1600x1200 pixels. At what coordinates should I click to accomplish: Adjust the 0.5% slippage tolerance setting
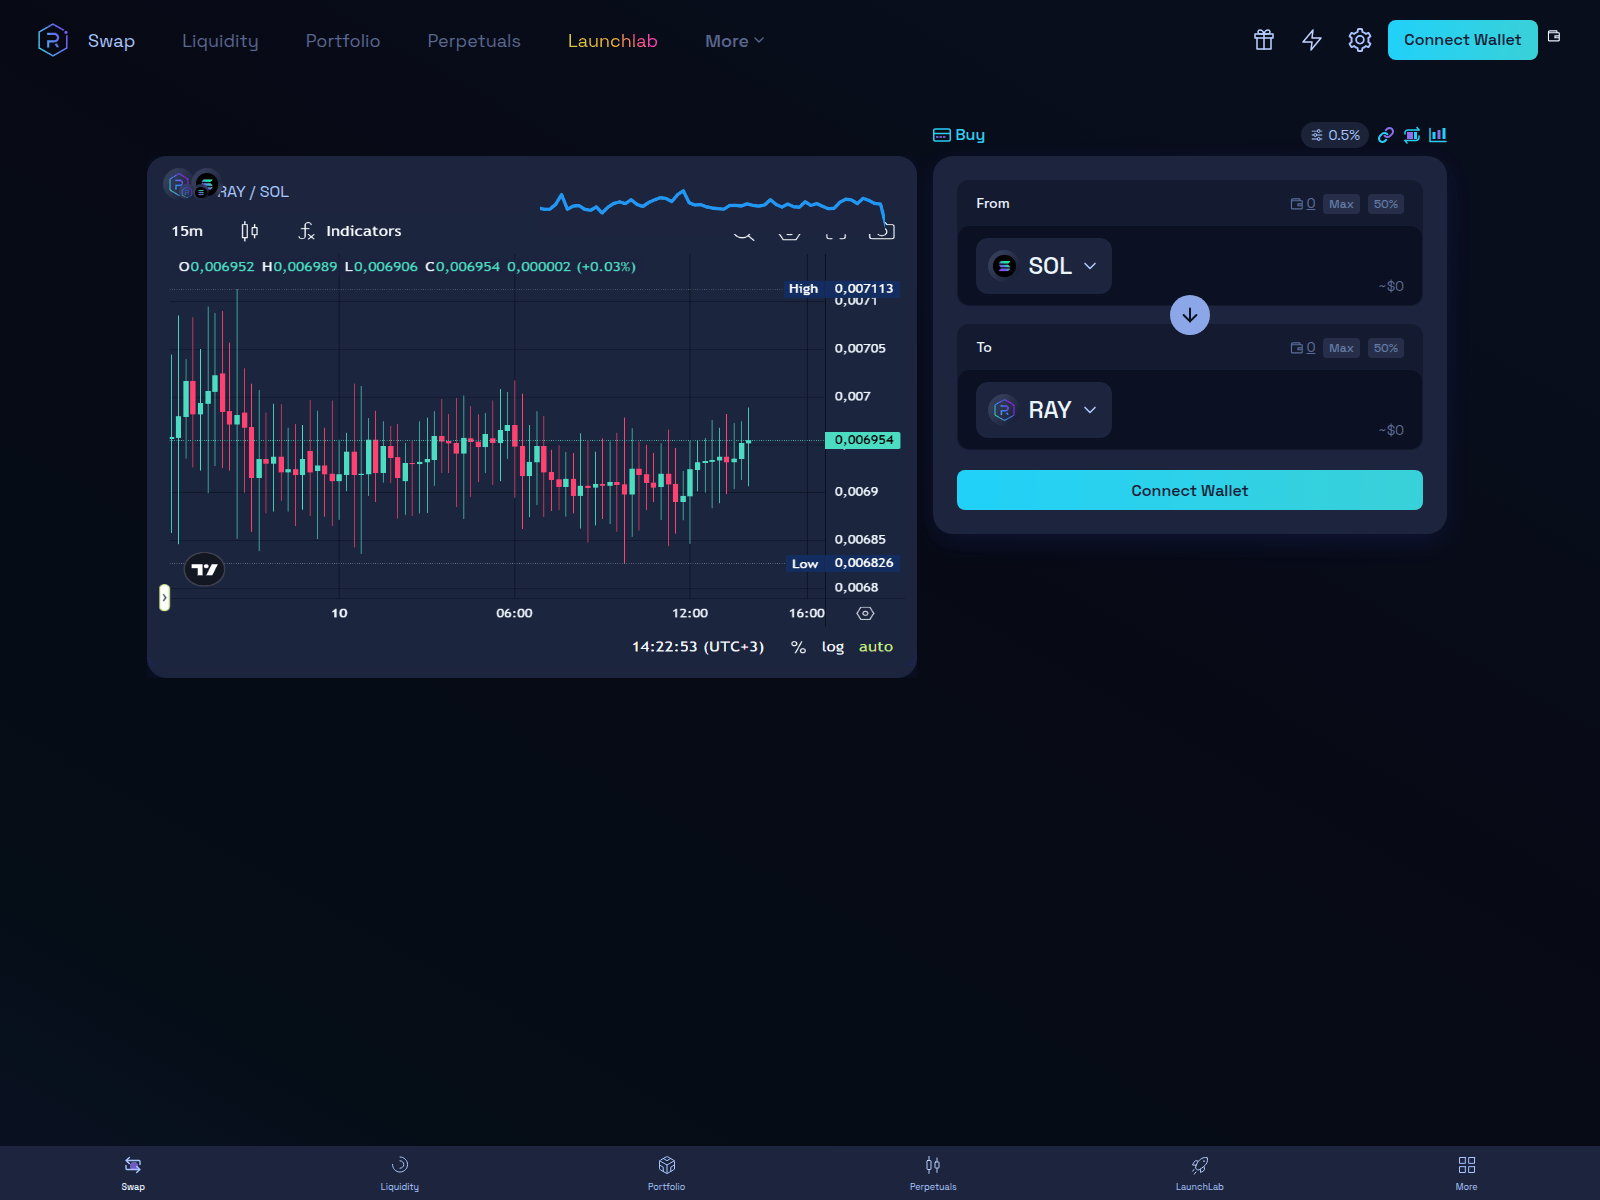1335,135
